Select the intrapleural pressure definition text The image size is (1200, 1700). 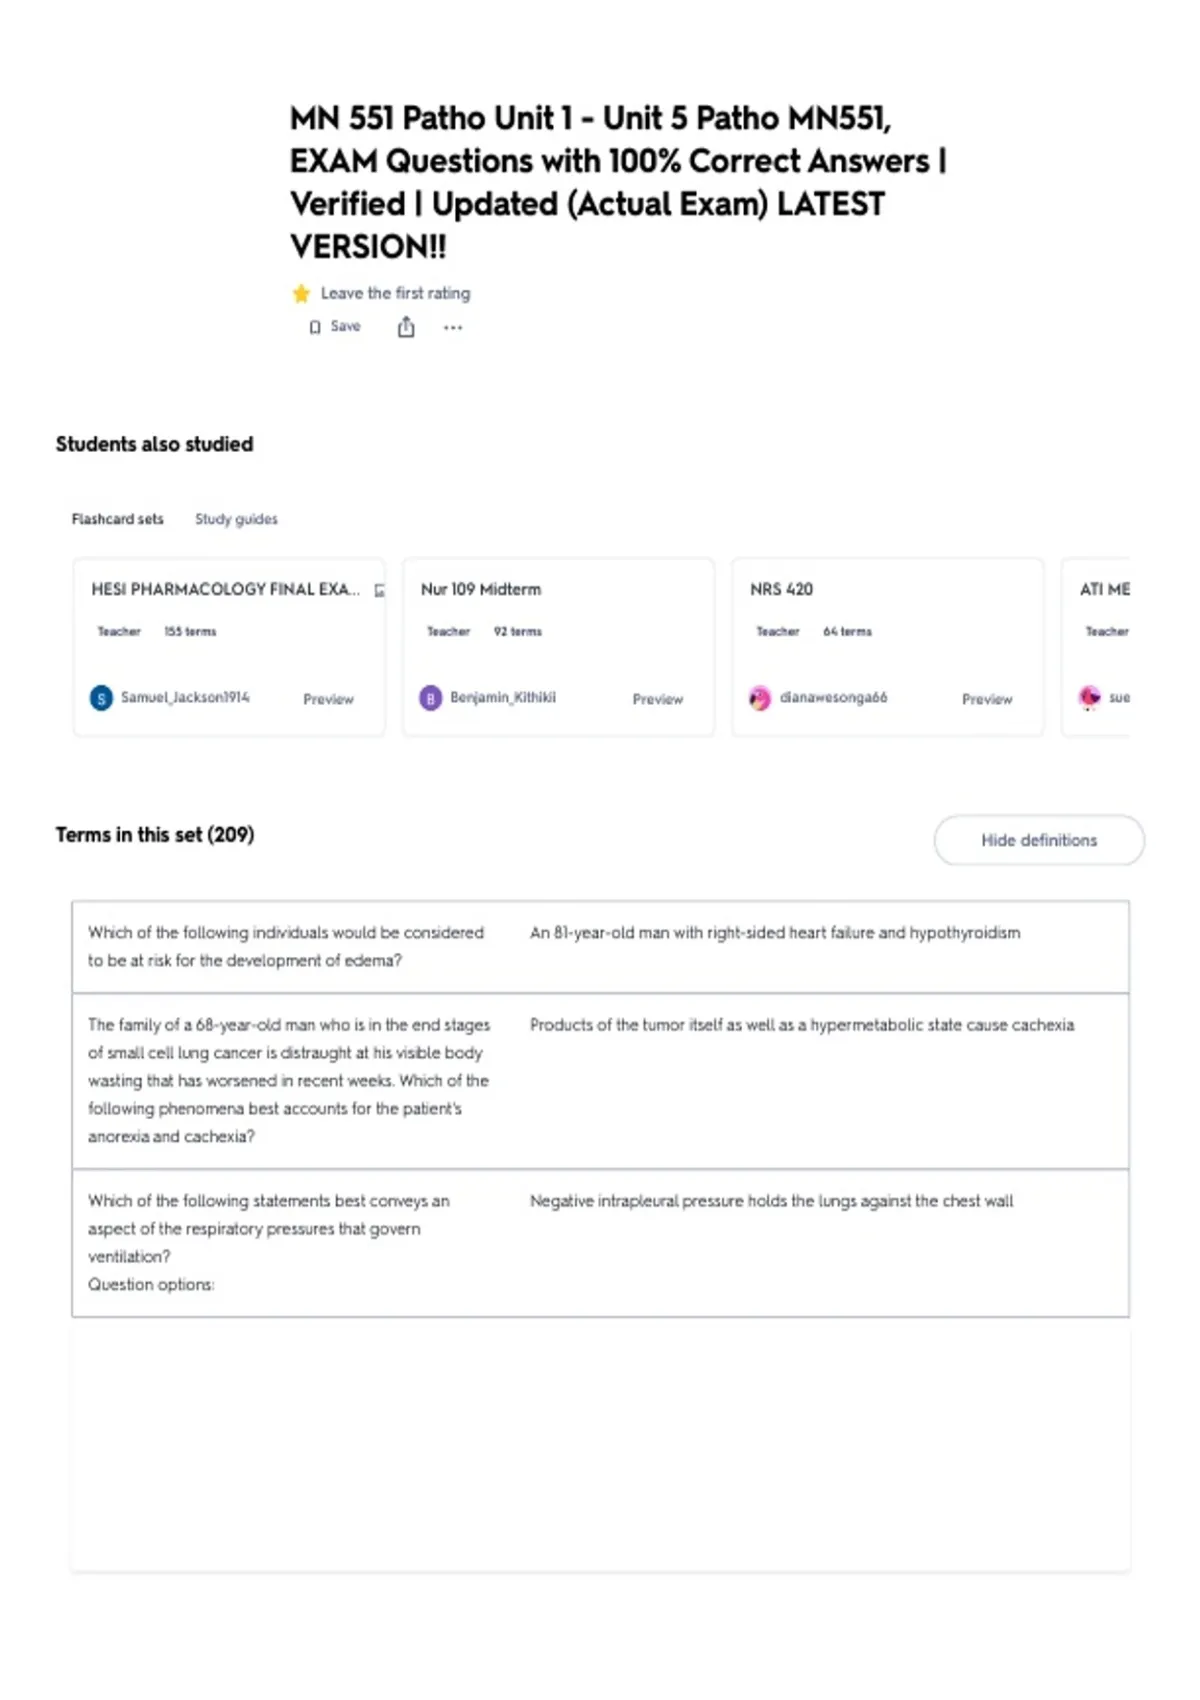771,1201
